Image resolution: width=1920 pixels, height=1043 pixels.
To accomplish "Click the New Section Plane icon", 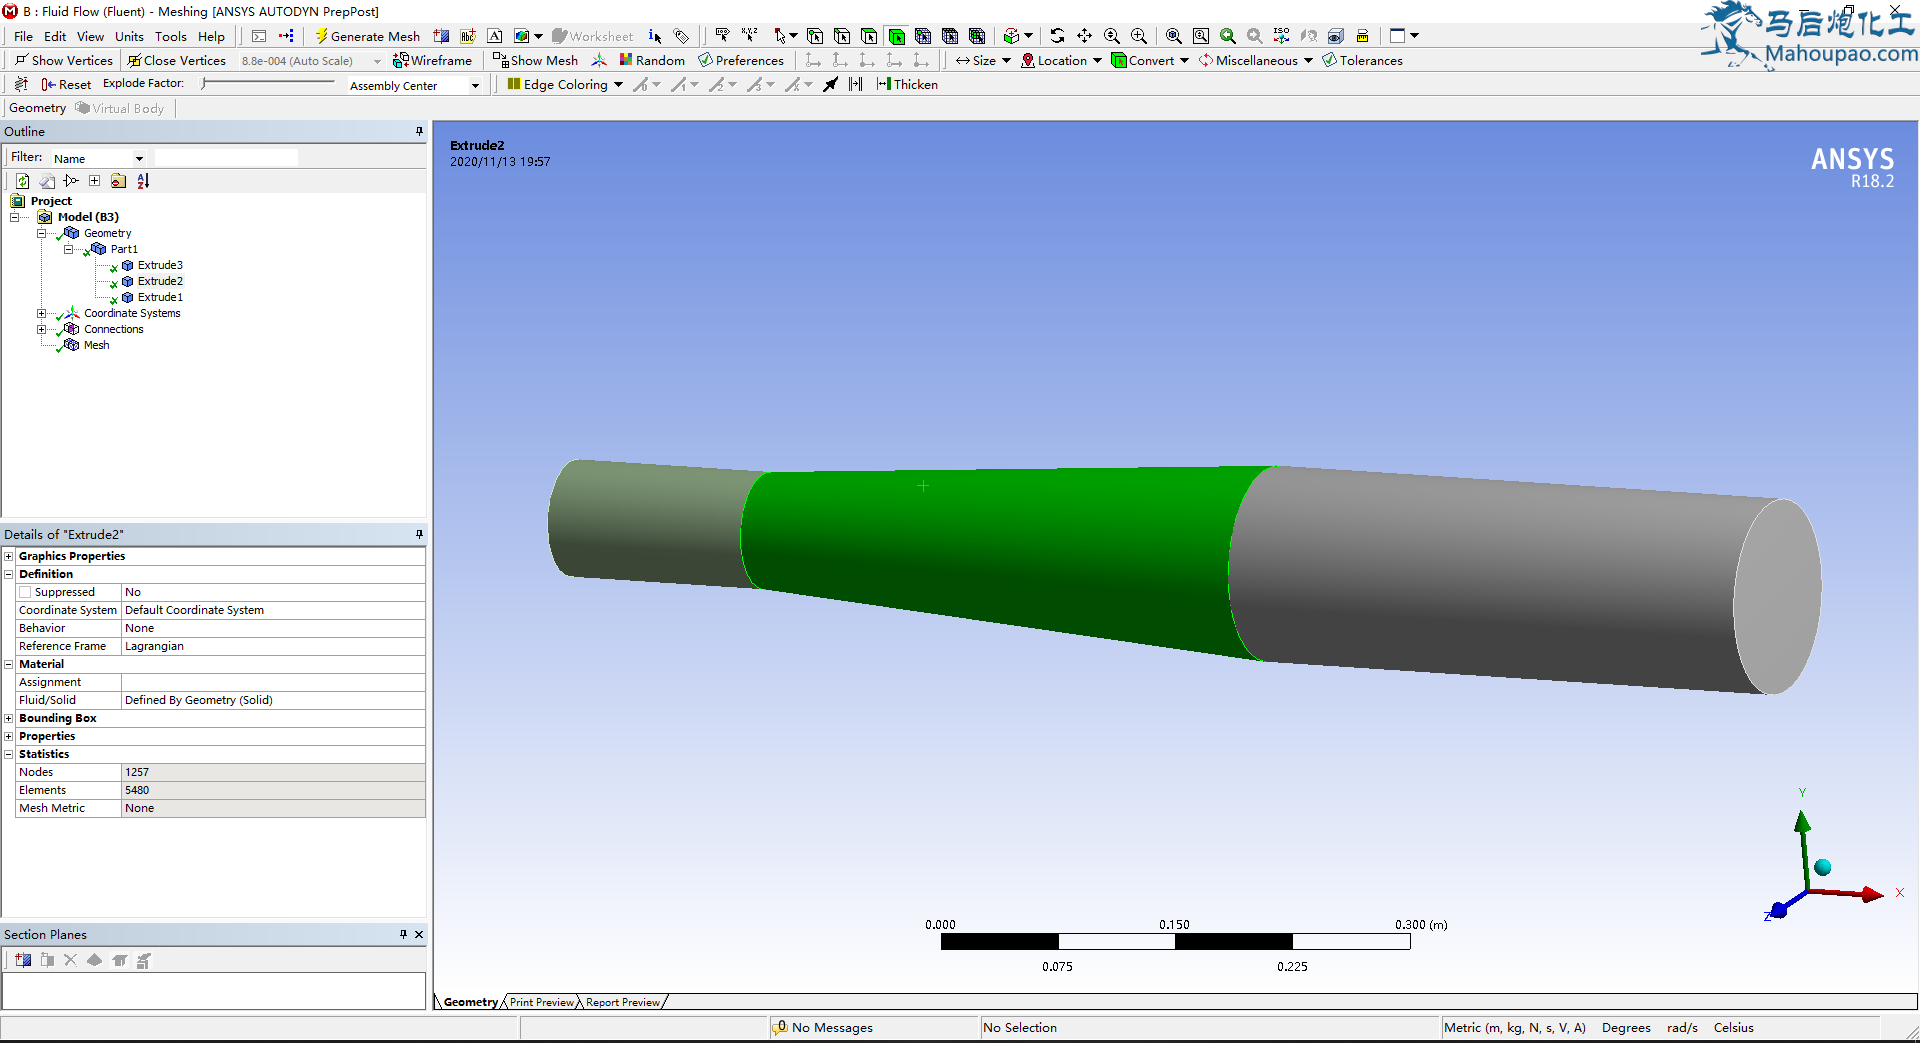I will click(x=23, y=960).
